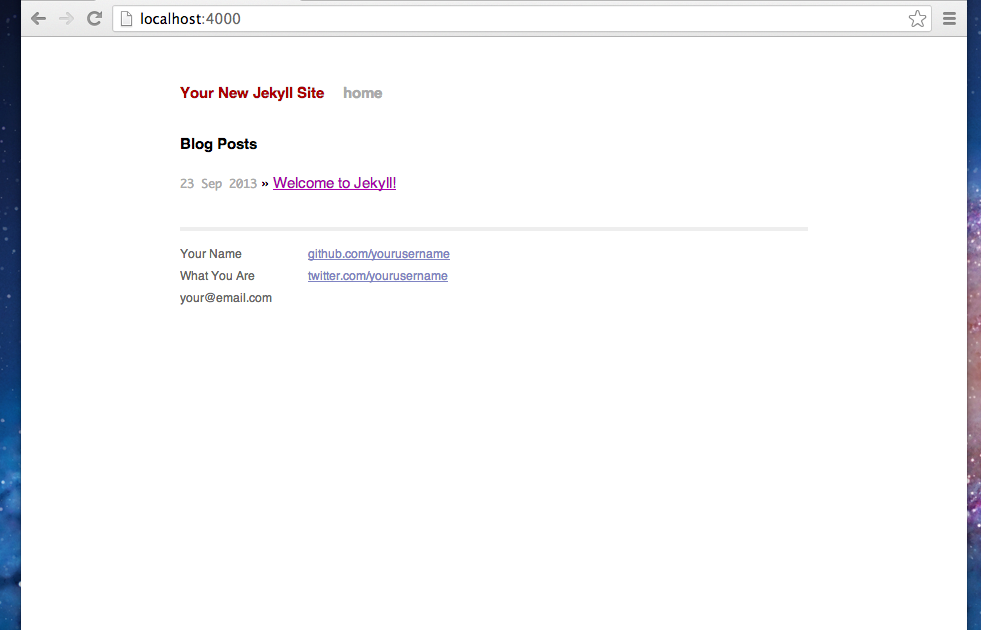Viewport: 981px width, 630px height.
Task: Bookmark this page using the star icon
Action: tap(917, 19)
